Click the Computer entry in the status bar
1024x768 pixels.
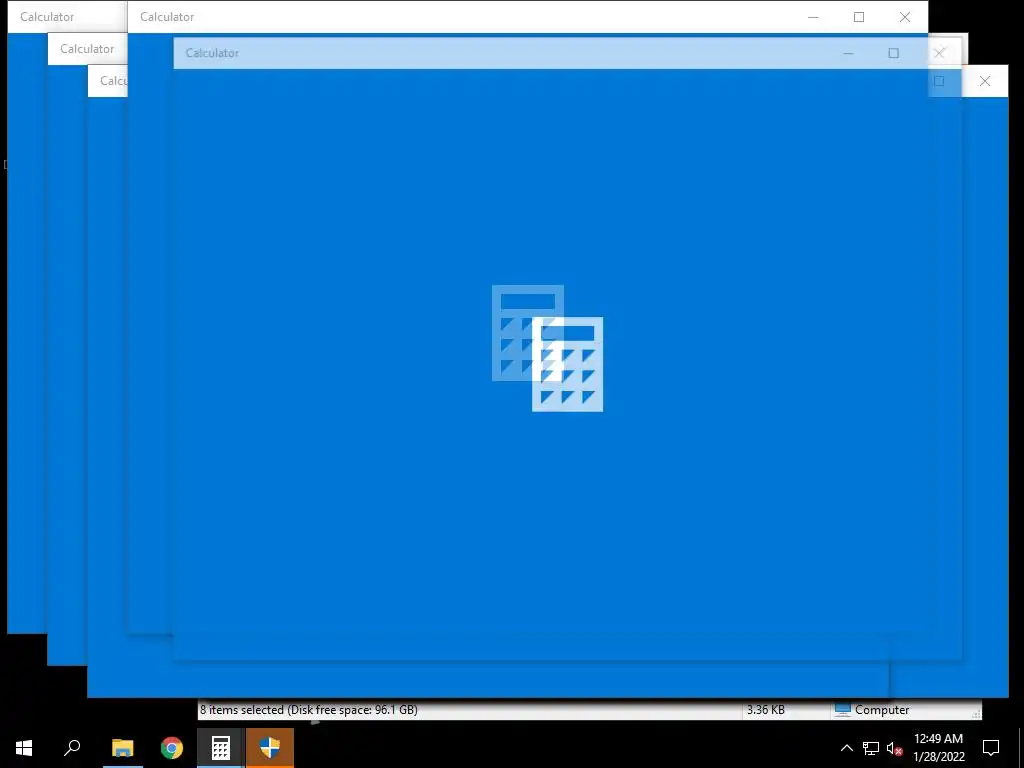[872, 710]
